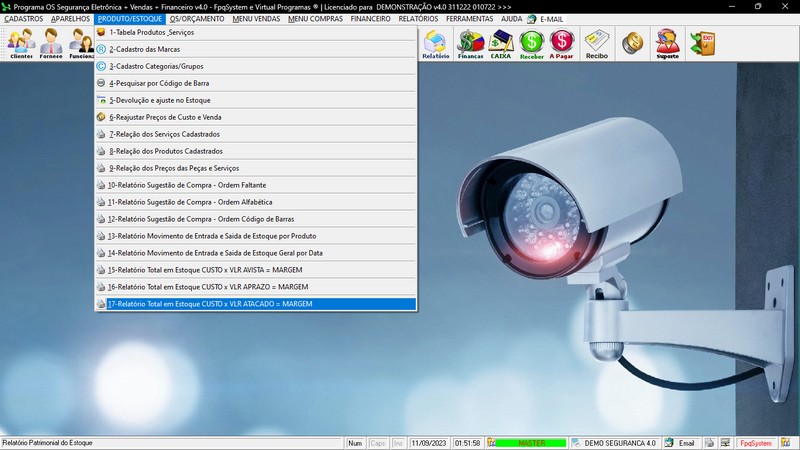Image resolution: width=800 pixels, height=450 pixels.
Task: Click the far-right status bar icon
Action: (x=786, y=443)
